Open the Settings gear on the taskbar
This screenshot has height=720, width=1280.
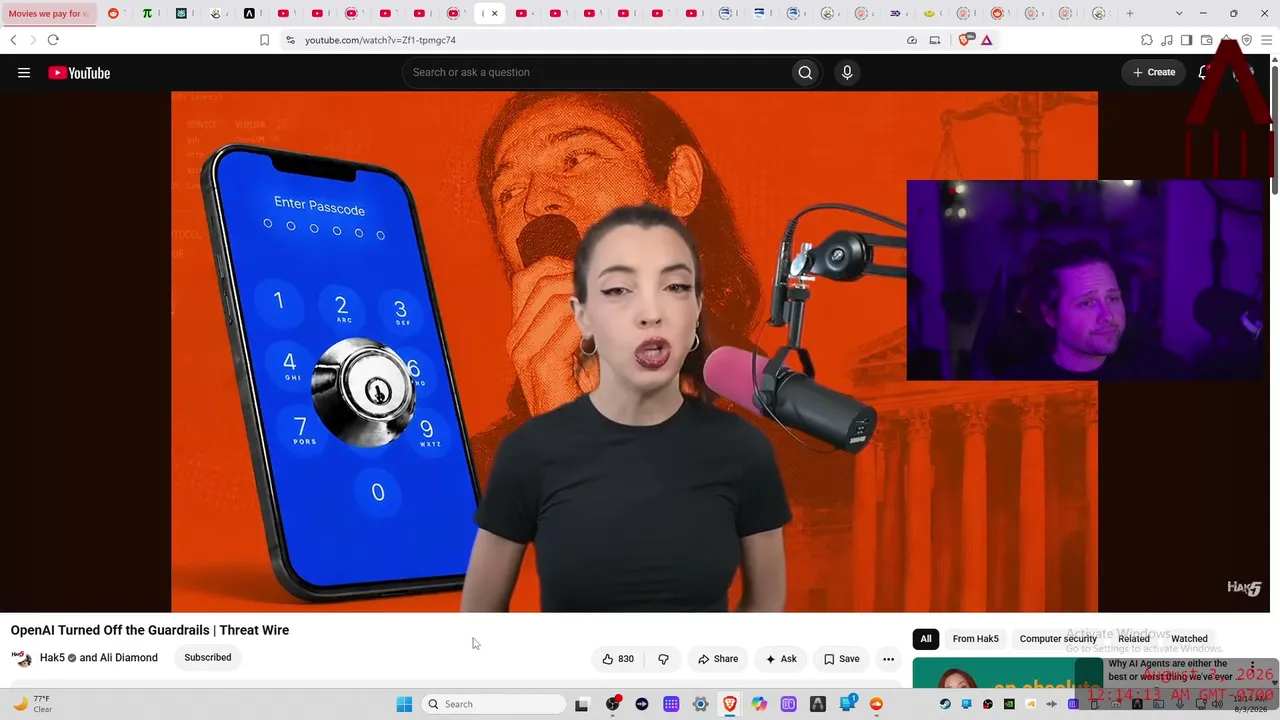pos(700,704)
